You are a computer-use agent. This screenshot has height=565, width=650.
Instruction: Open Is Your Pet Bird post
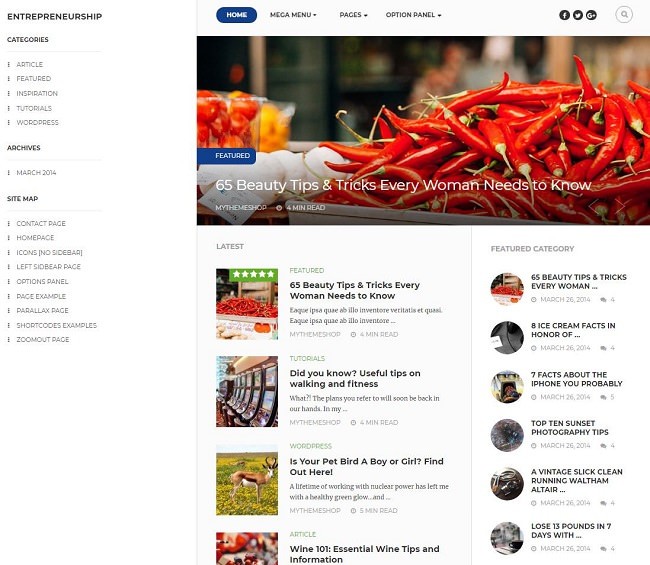tap(366, 467)
